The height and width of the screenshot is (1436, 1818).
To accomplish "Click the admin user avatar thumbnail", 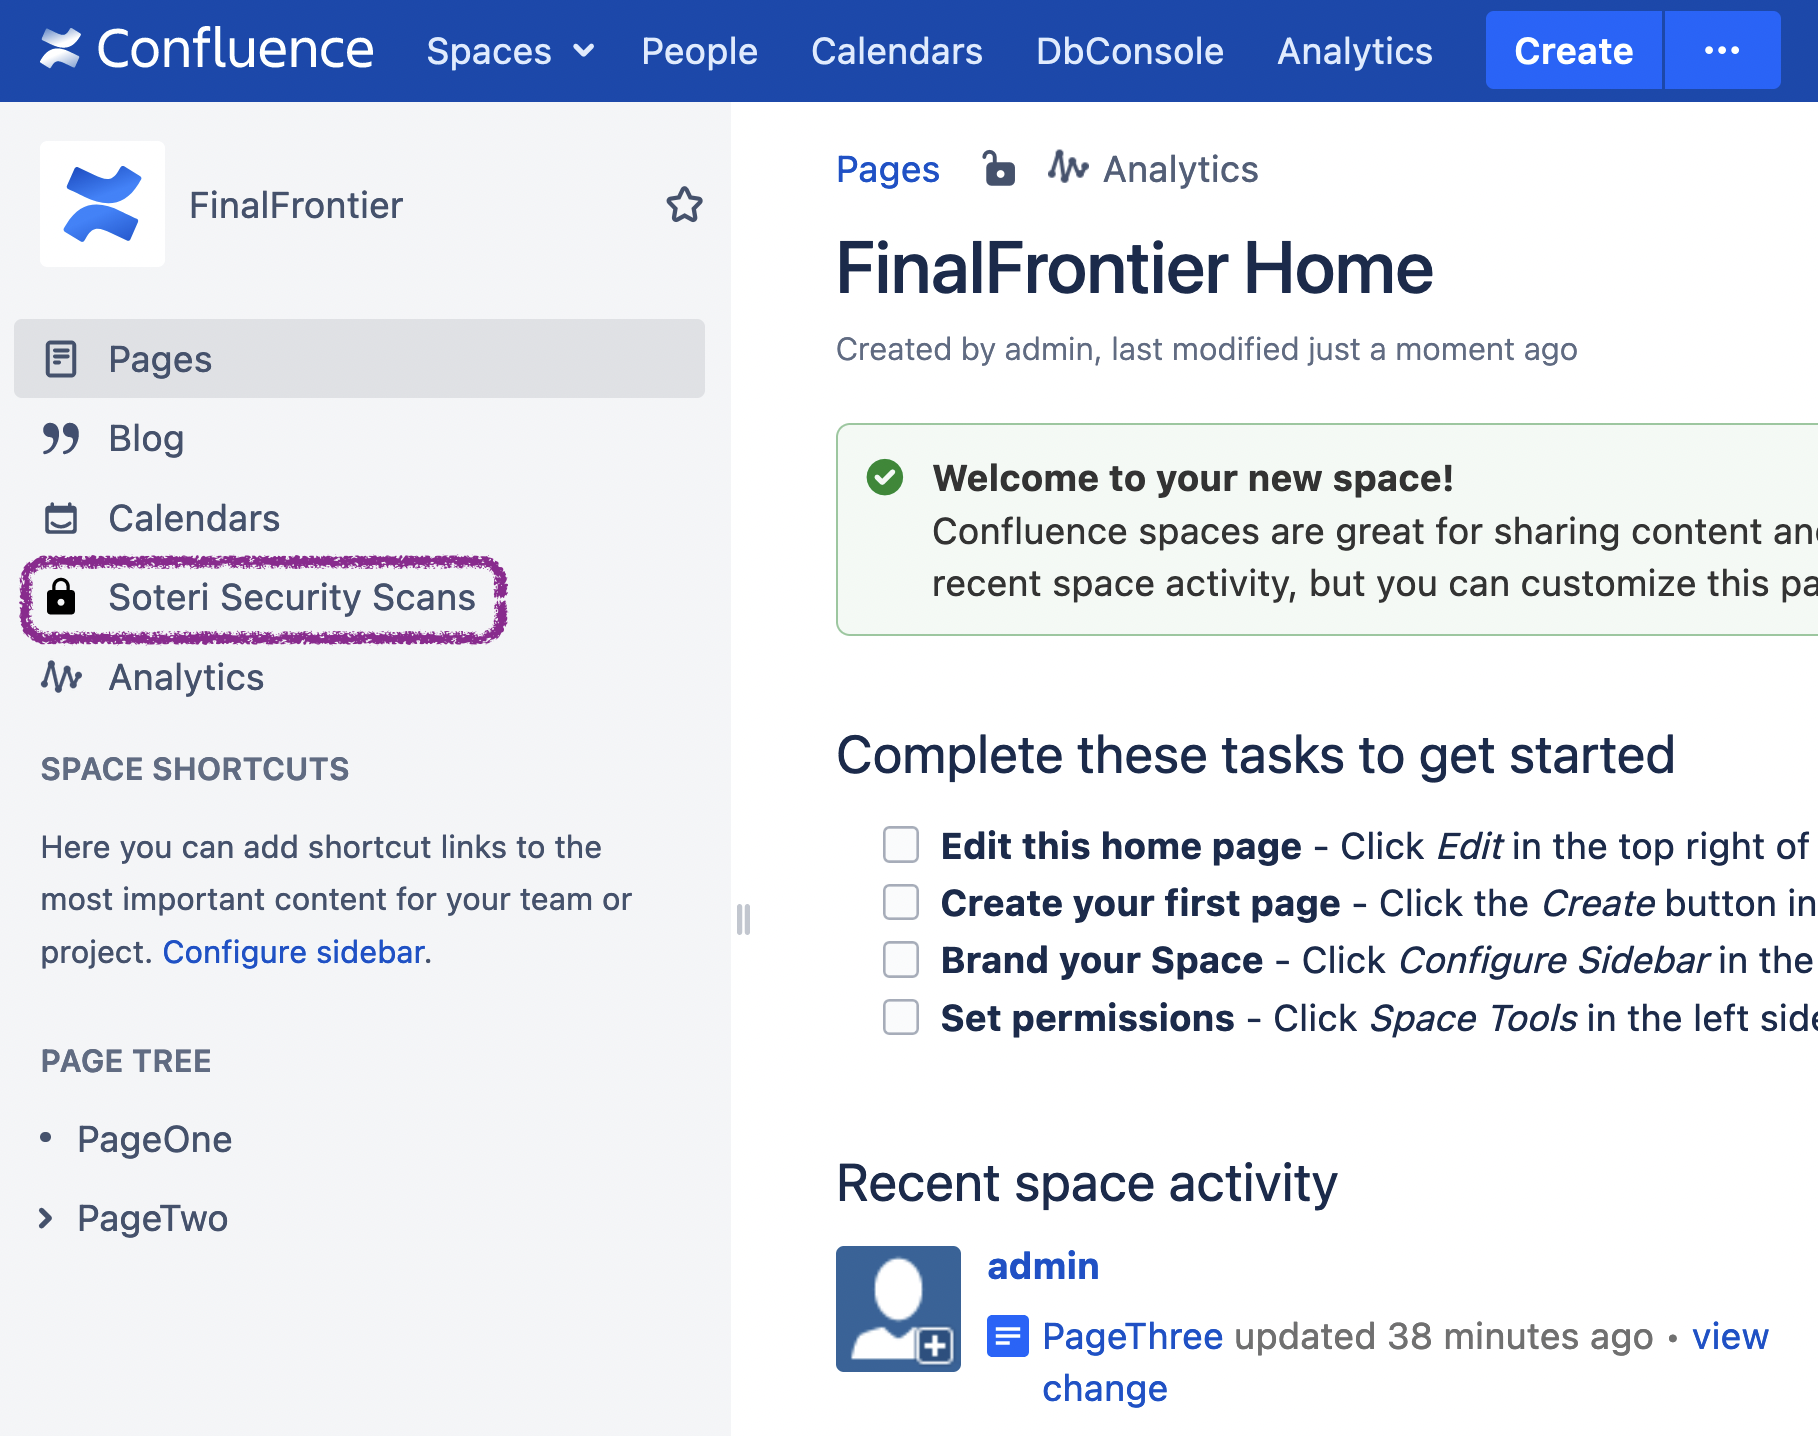I will pos(898,1308).
